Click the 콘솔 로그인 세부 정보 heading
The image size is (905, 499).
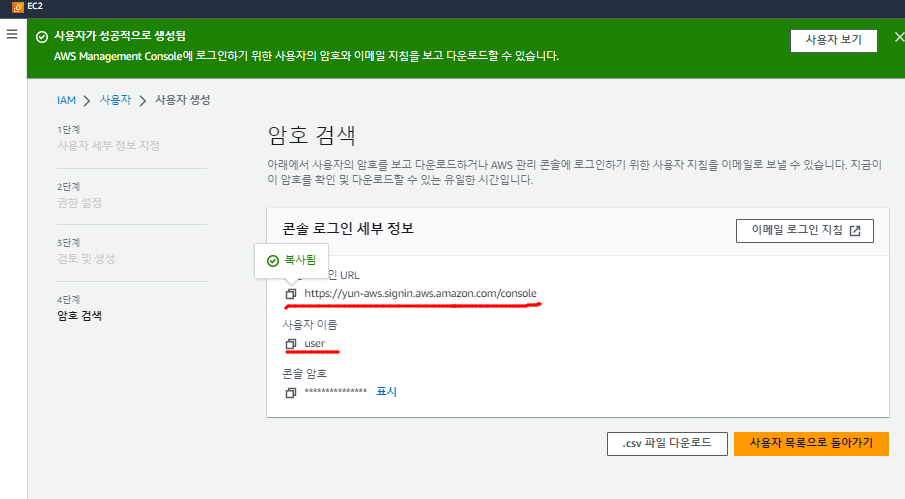[348, 228]
